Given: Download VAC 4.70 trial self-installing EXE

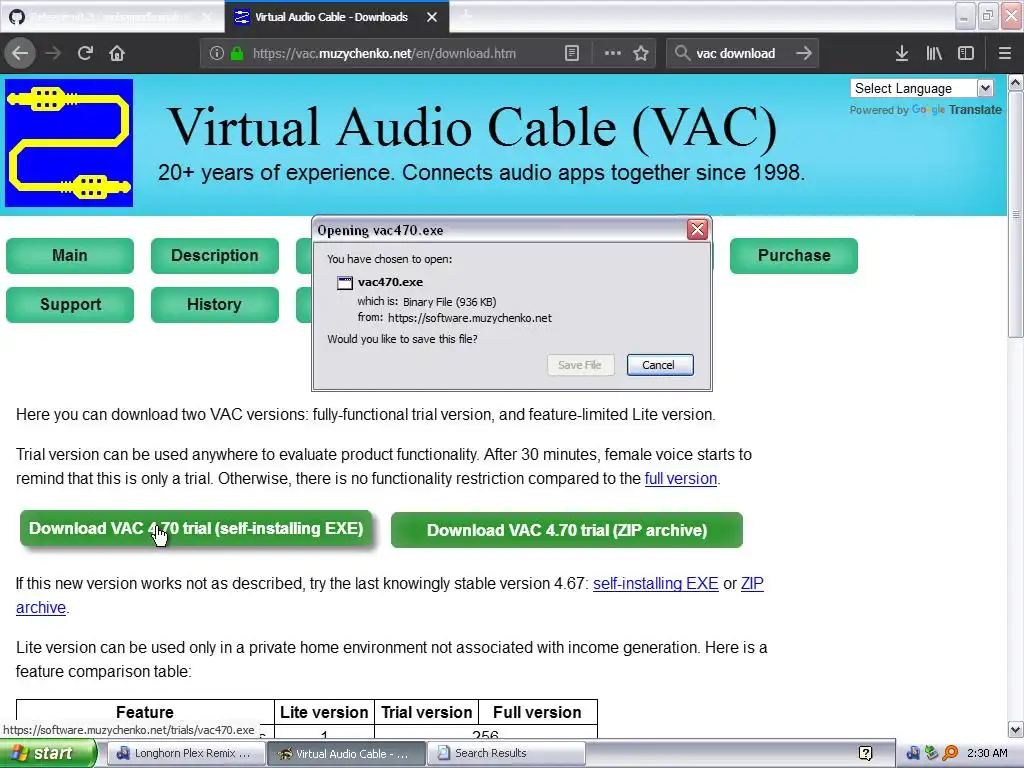Looking at the screenshot, I should point(196,528).
